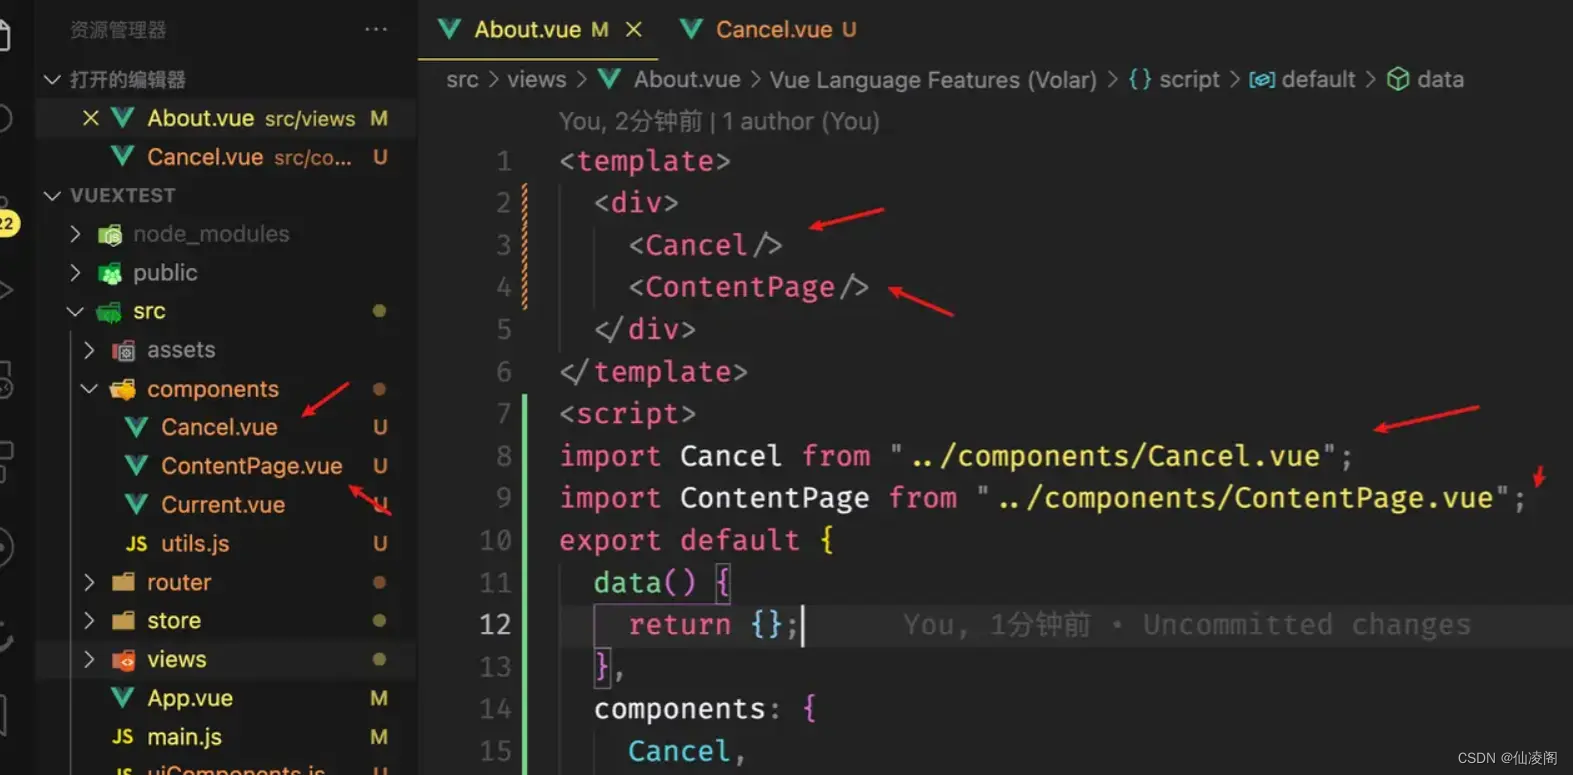
Task: Expand the views folder
Action: 89,660
